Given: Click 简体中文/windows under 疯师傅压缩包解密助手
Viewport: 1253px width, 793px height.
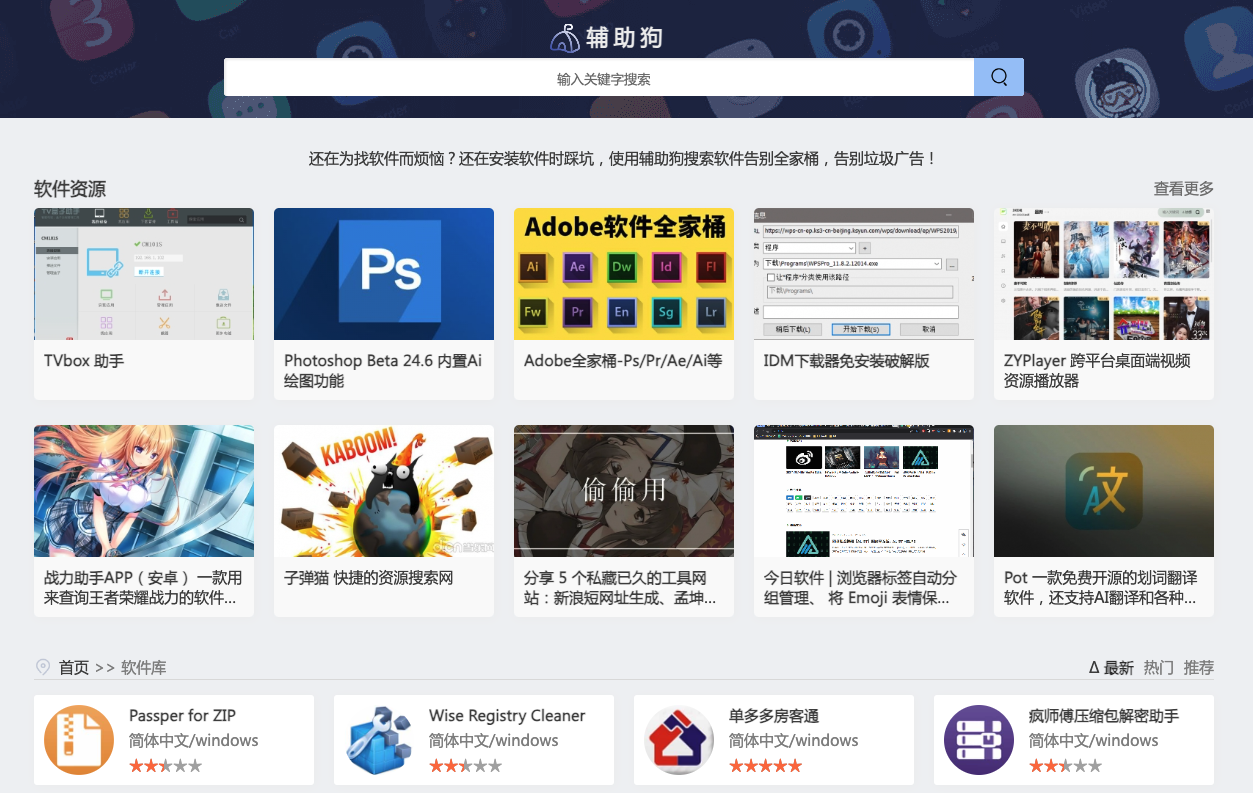Looking at the screenshot, I should point(1094,741).
